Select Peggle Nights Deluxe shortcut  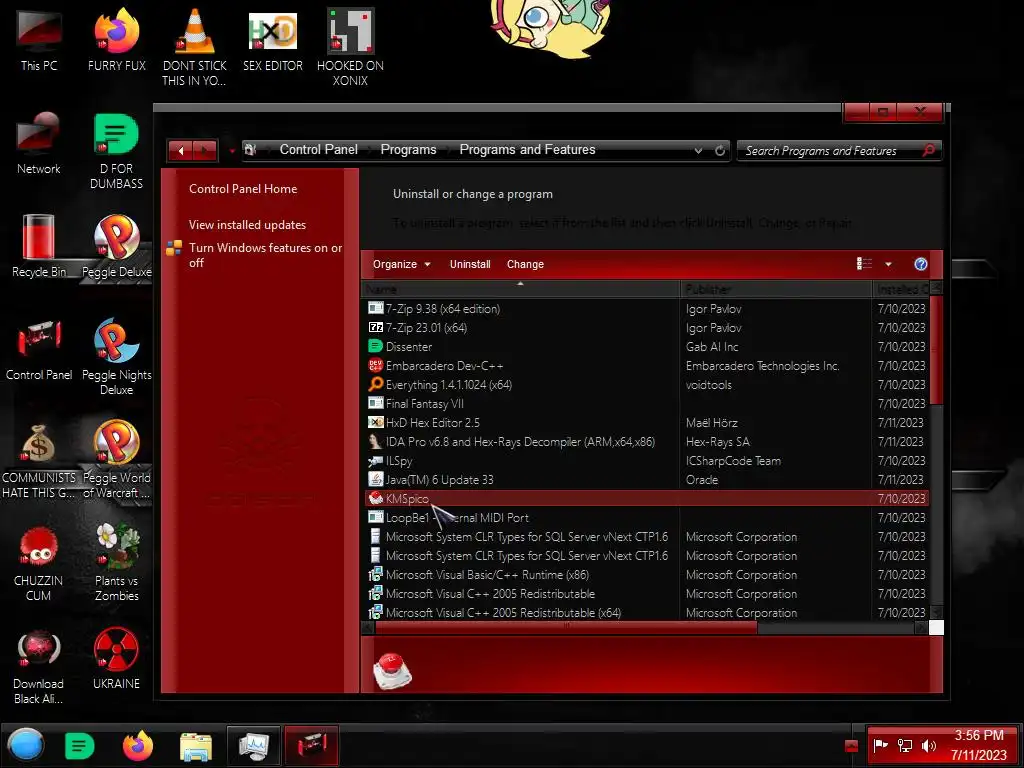click(117, 357)
